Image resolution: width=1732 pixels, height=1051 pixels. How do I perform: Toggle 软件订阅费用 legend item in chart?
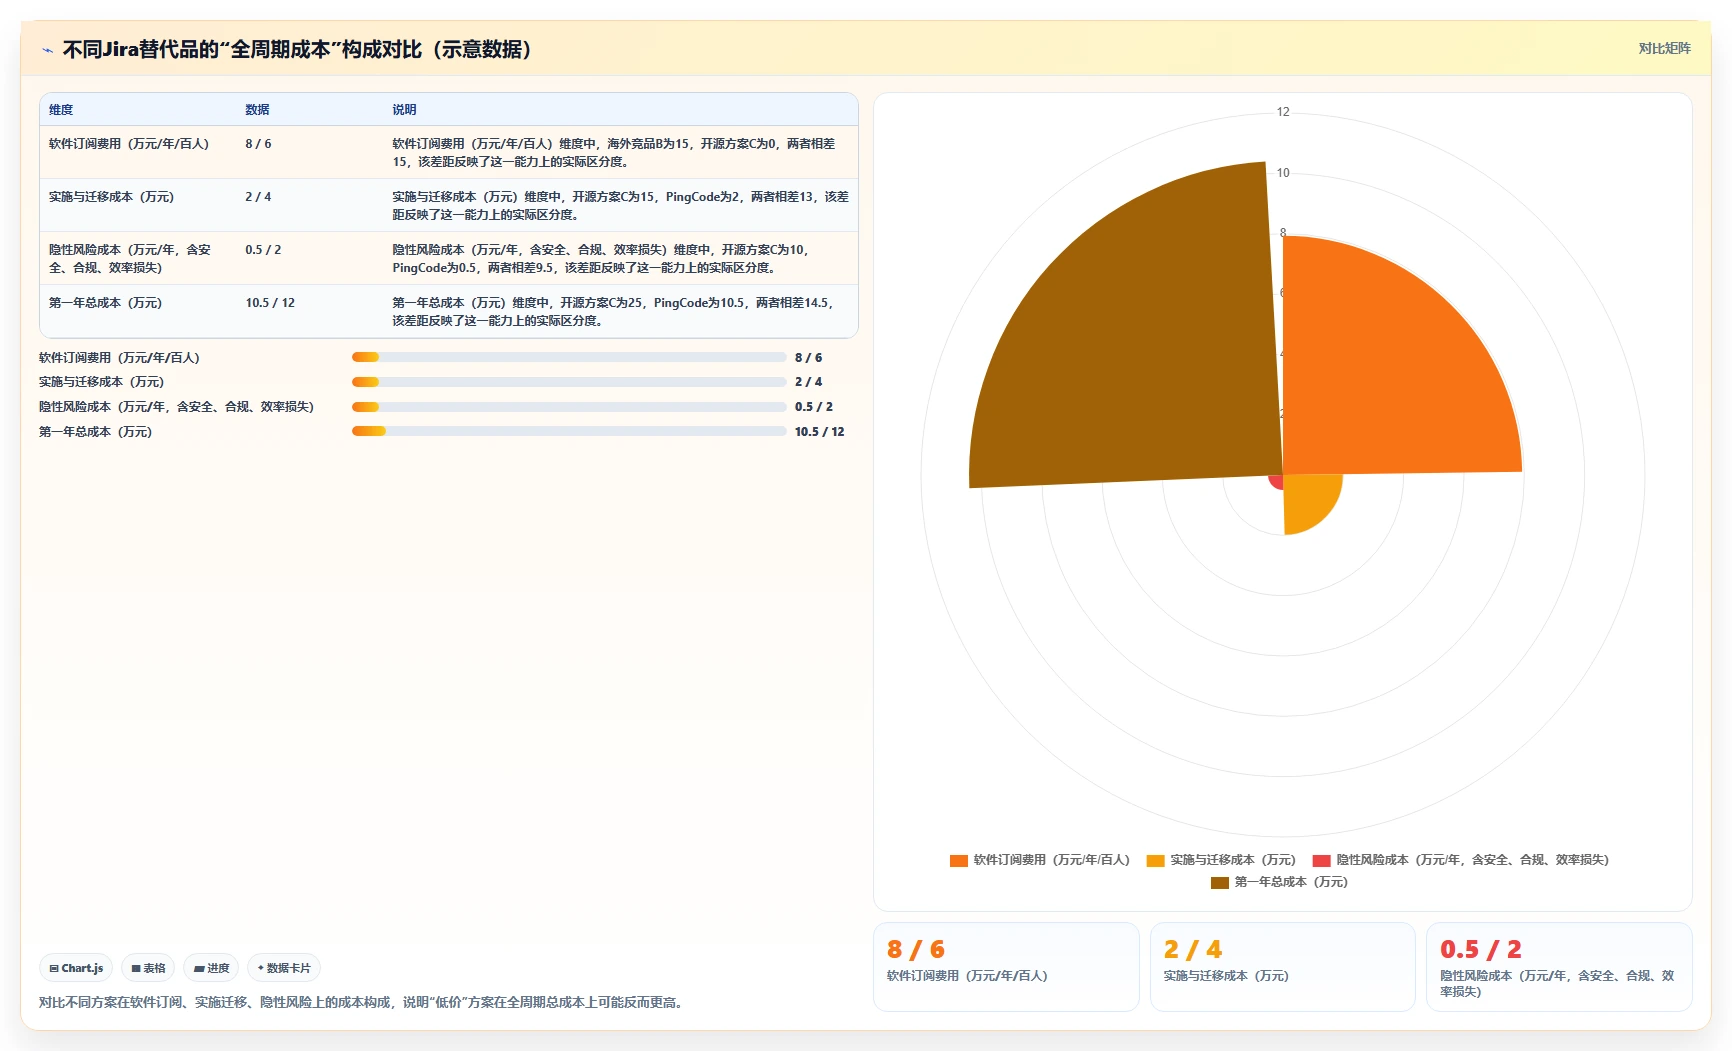click(1040, 860)
